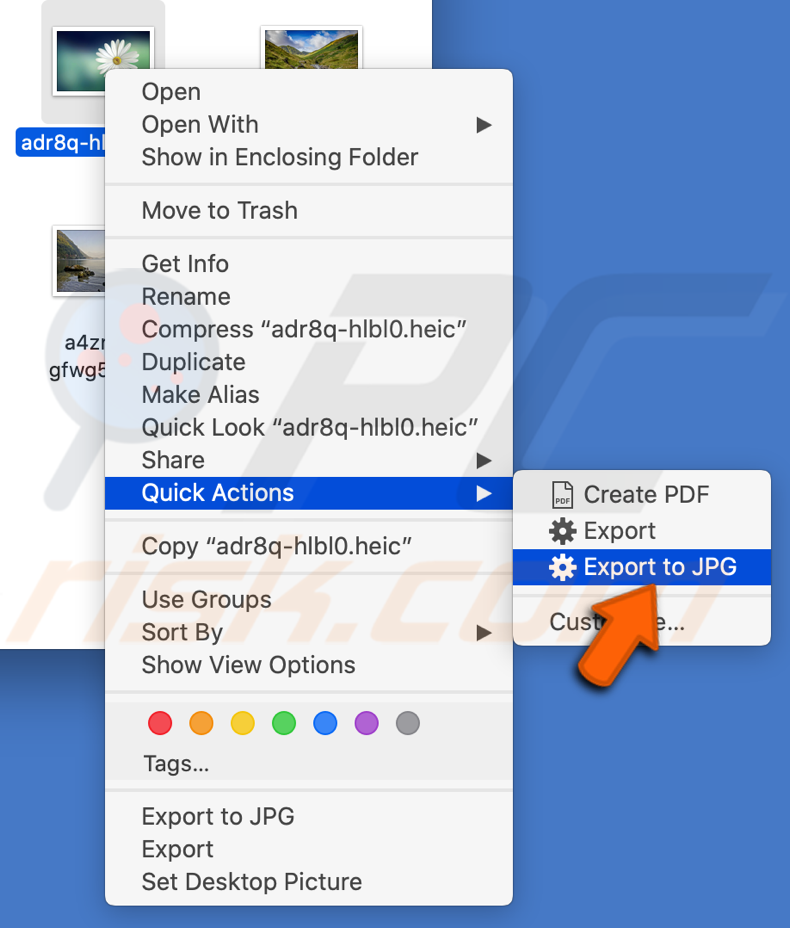Image resolution: width=790 pixels, height=928 pixels.
Task: Select the highlighted Quick Actions entry
Action: click(309, 493)
